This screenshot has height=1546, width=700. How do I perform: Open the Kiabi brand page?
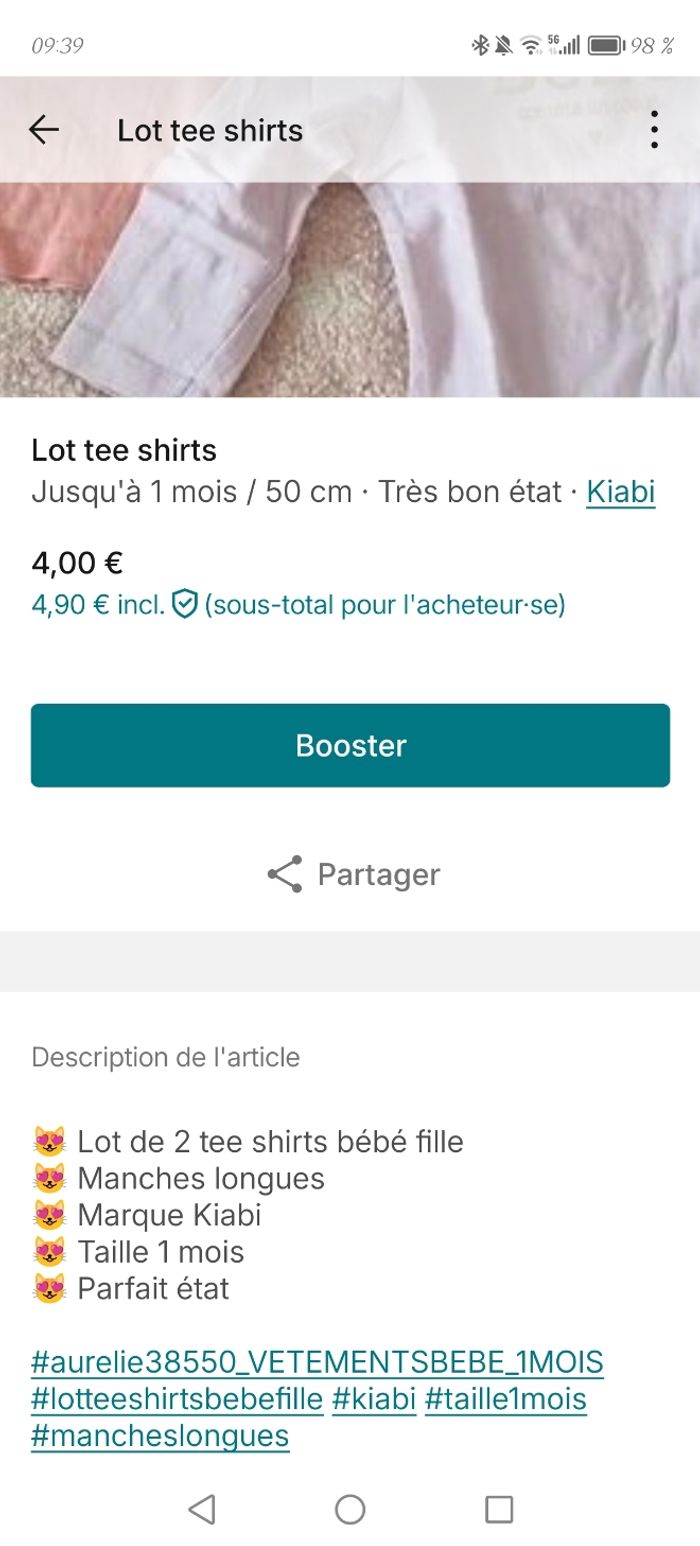point(621,491)
